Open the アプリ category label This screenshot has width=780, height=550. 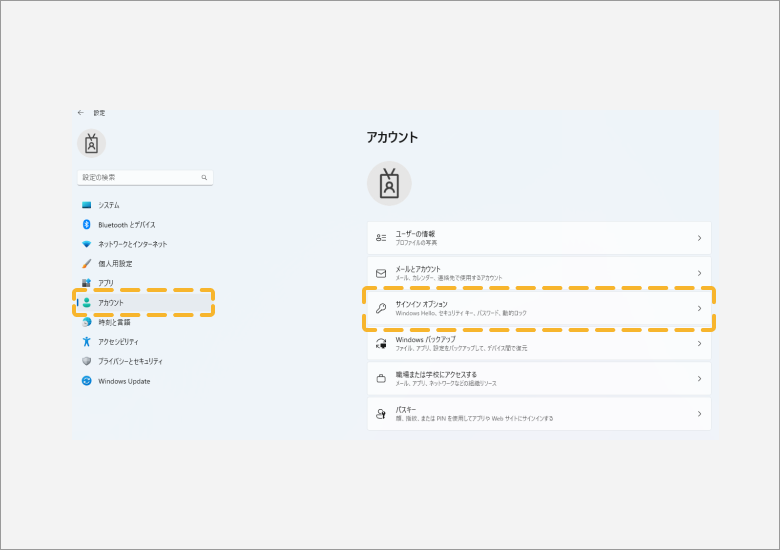pos(106,283)
